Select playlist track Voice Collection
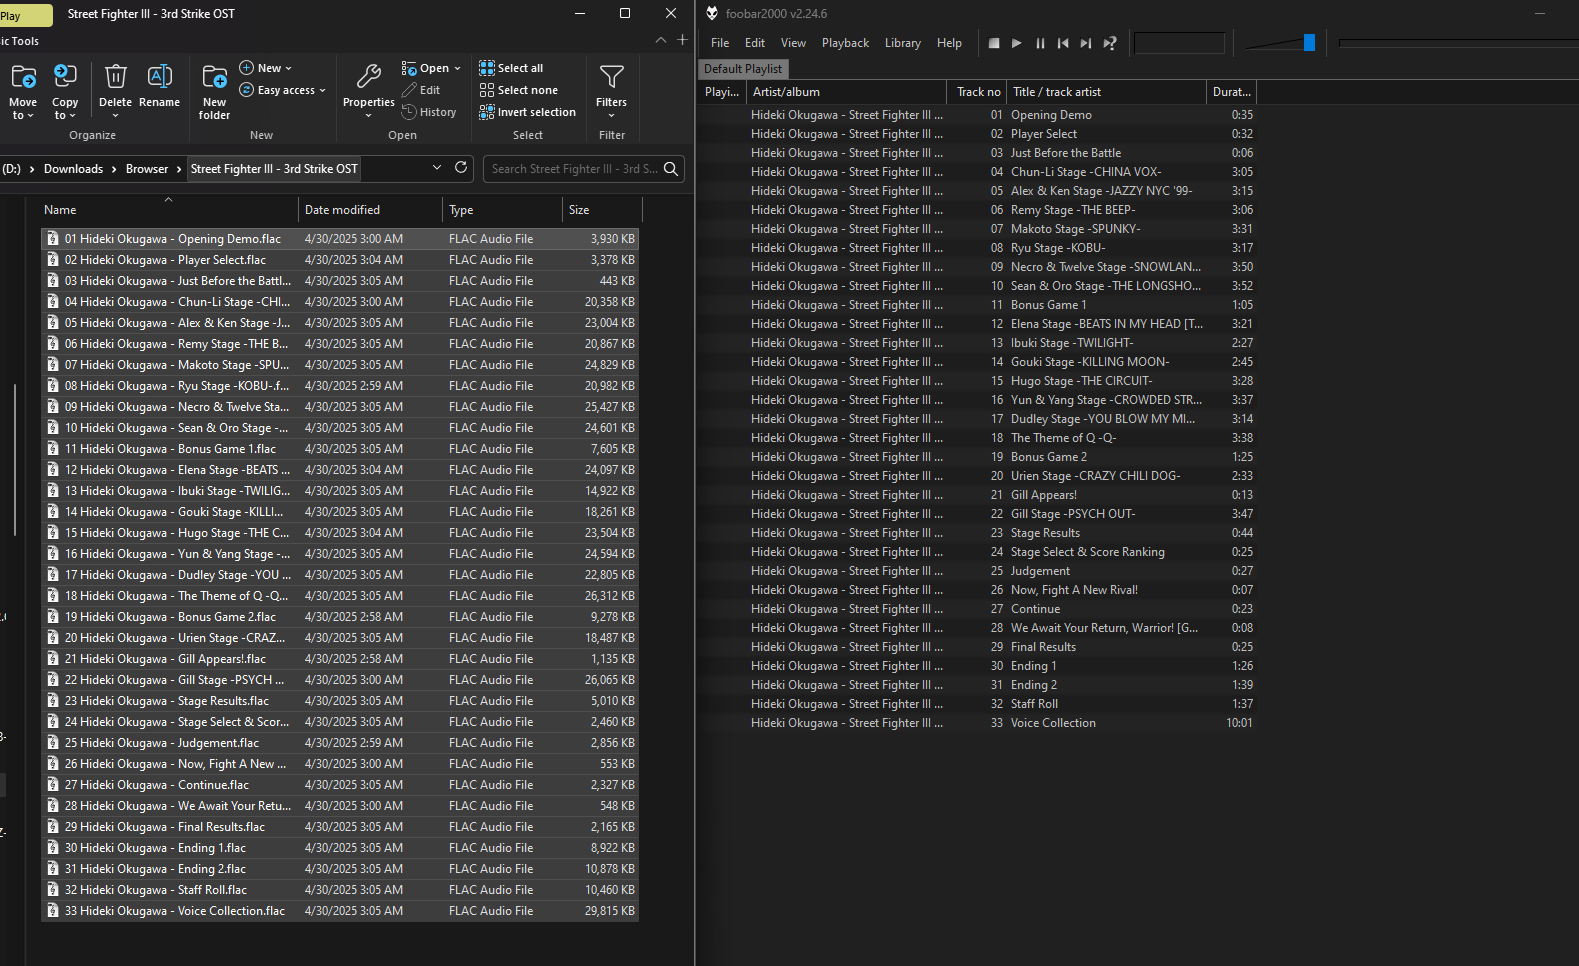Image resolution: width=1579 pixels, height=966 pixels. 977,723
